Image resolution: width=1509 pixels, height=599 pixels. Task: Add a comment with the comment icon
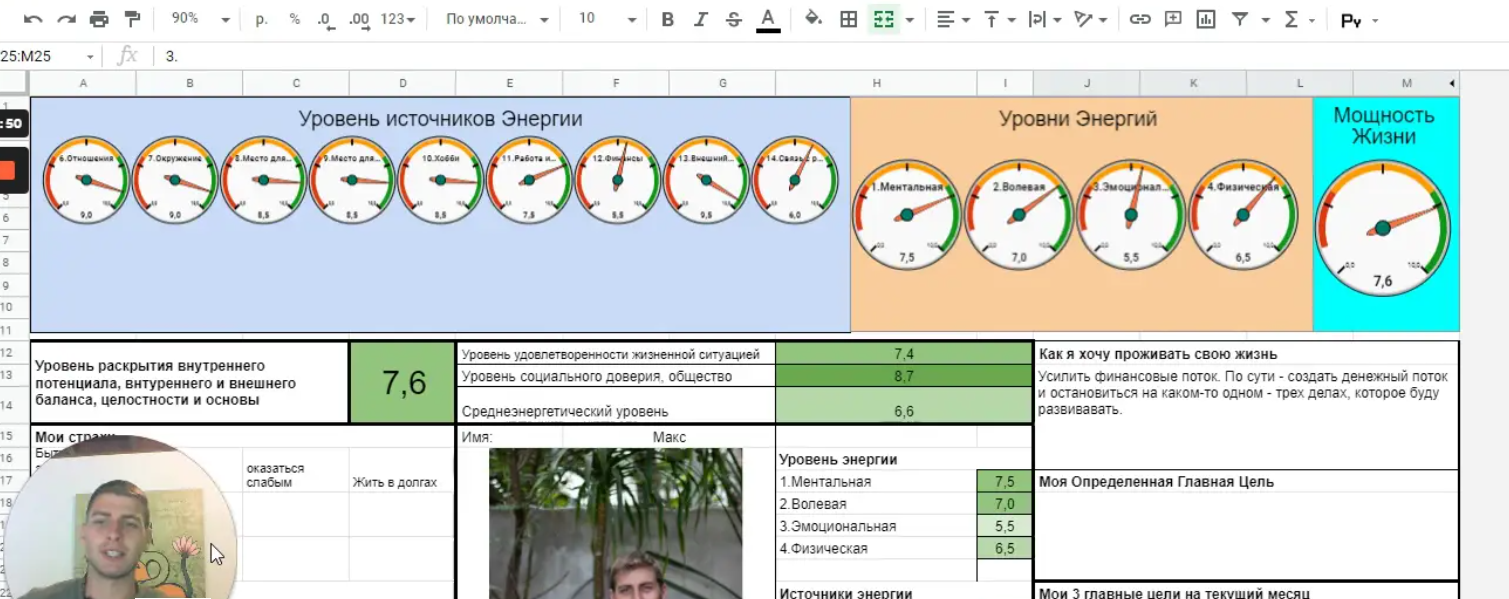pyautogui.click(x=1173, y=19)
